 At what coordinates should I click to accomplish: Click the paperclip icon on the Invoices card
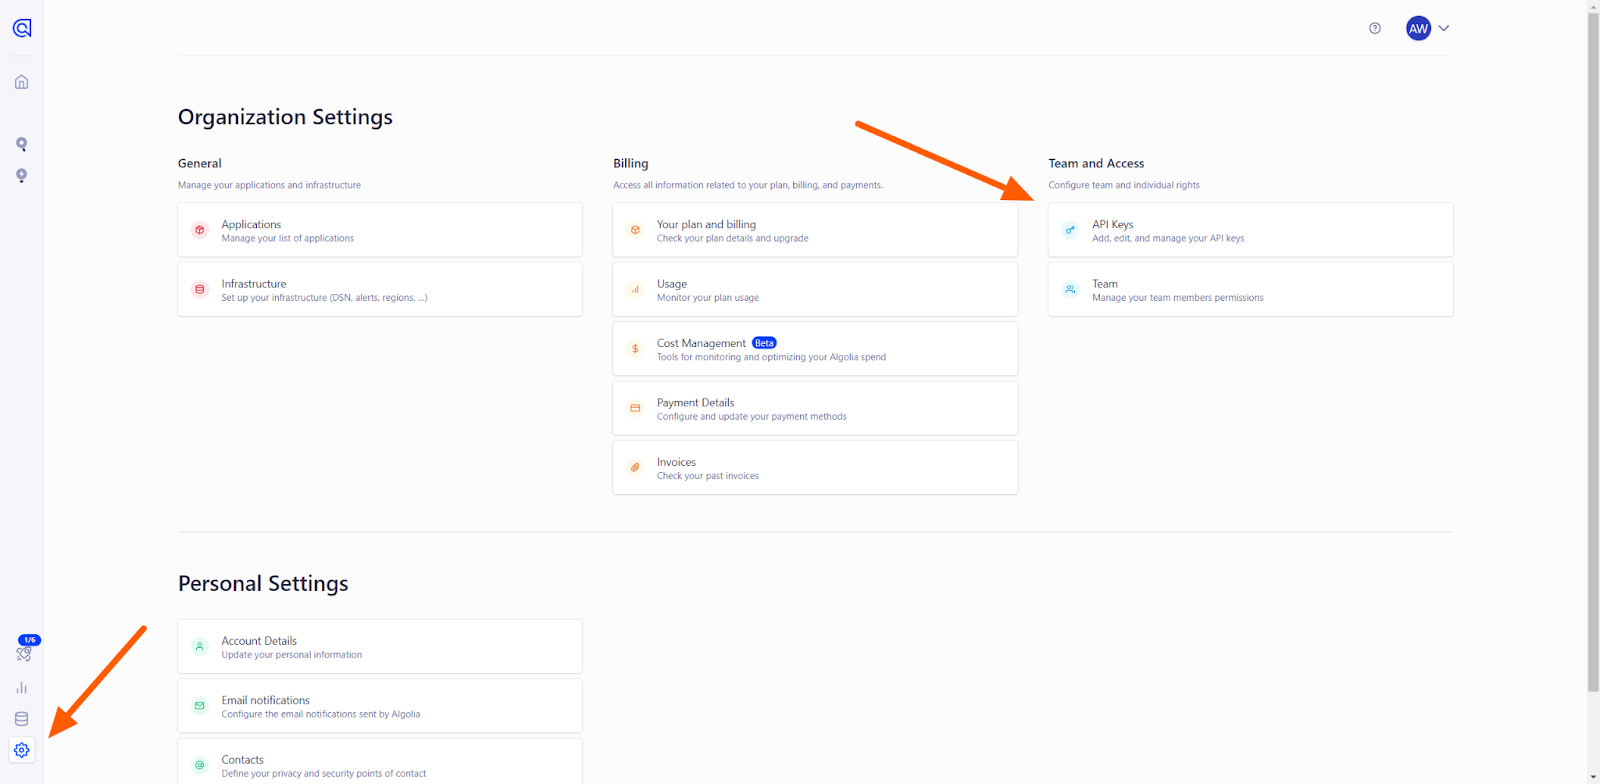tap(635, 467)
